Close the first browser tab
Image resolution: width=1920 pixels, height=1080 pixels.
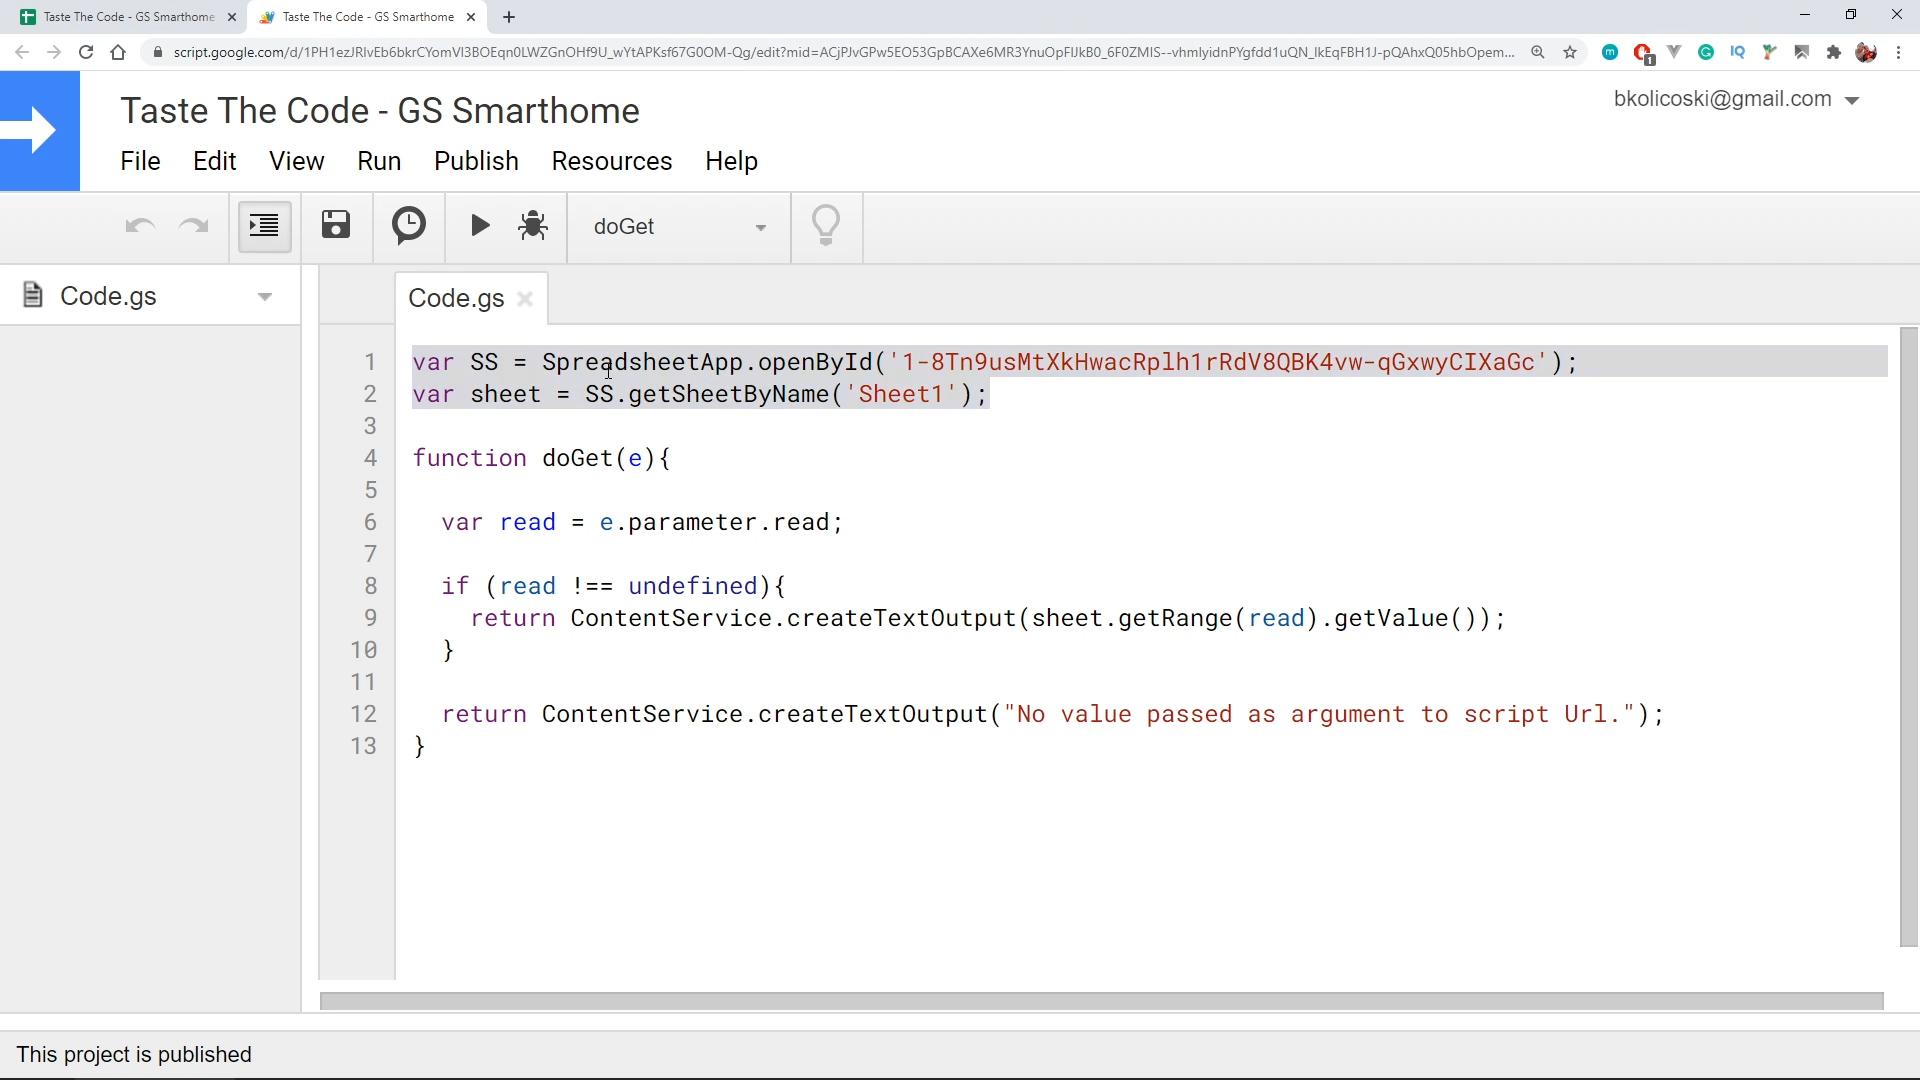(x=232, y=17)
